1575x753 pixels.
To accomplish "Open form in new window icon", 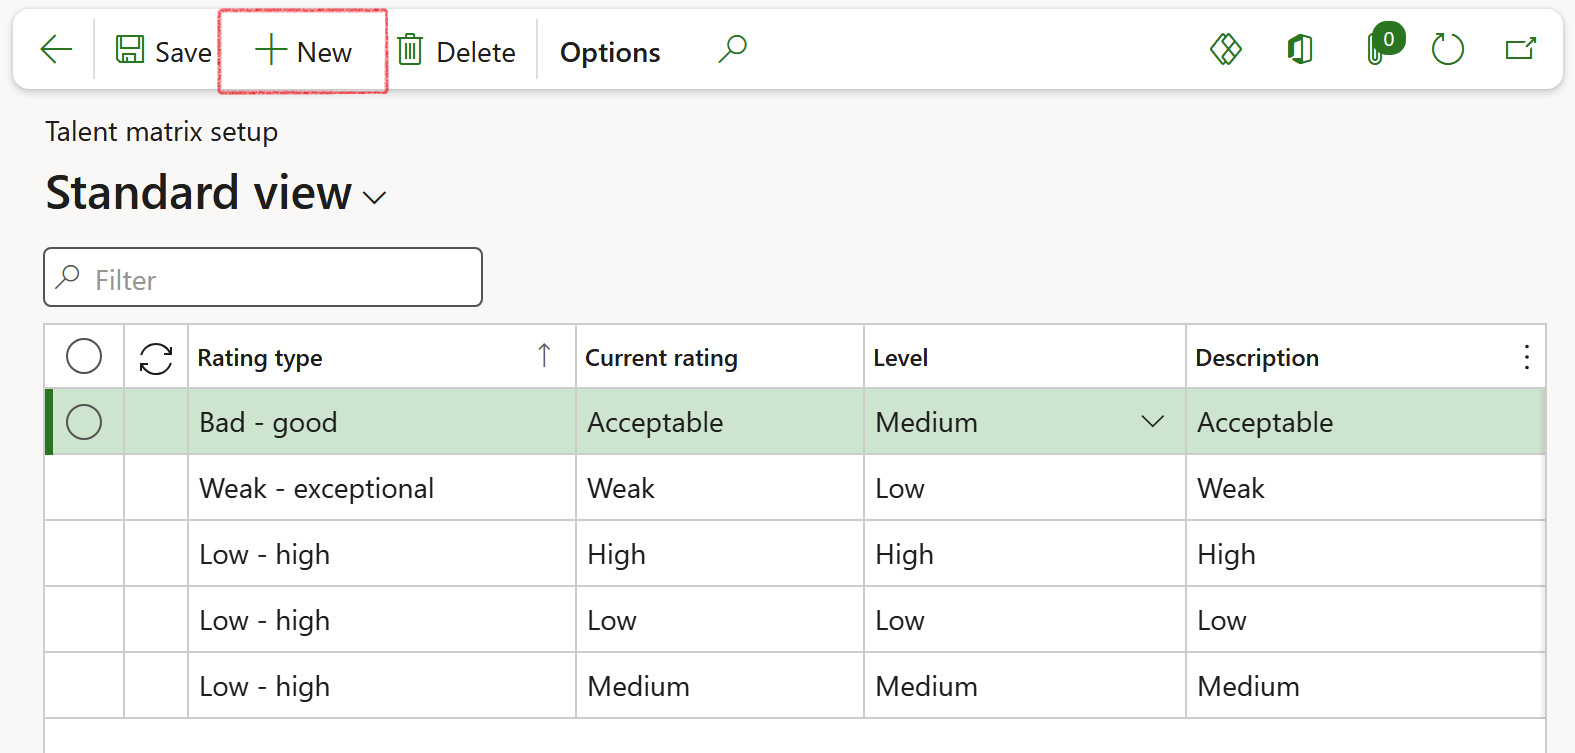I will pyautogui.click(x=1520, y=49).
